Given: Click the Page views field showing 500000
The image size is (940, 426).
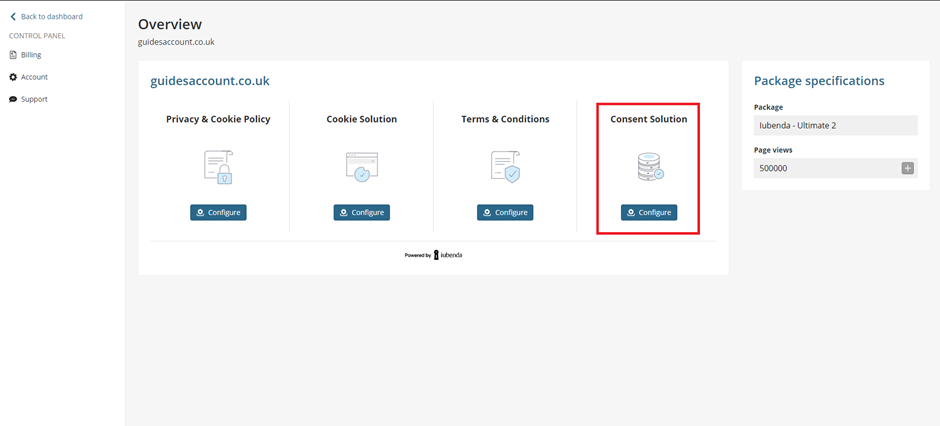Looking at the screenshot, I should click(x=836, y=168).
